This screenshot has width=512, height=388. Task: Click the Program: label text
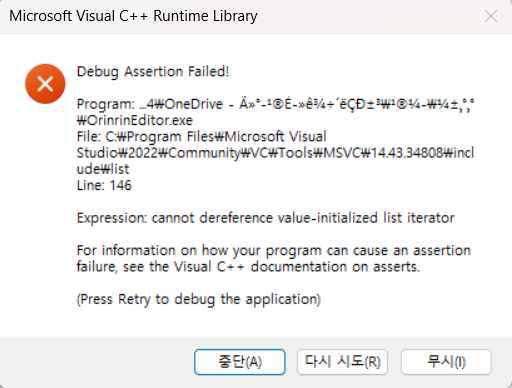tap(106, 104)
